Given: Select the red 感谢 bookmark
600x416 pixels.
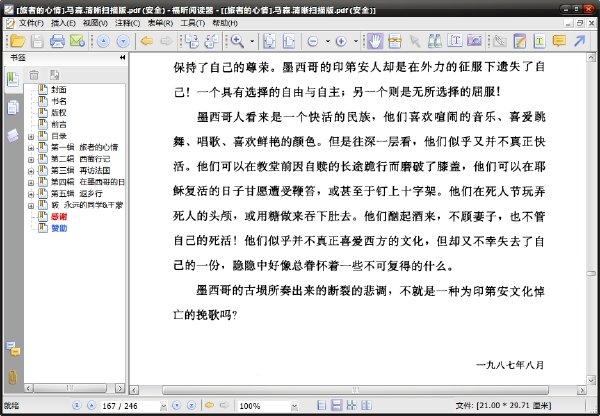Looking at the screenshot, I should pyautogui.click(x=59, y=217).
